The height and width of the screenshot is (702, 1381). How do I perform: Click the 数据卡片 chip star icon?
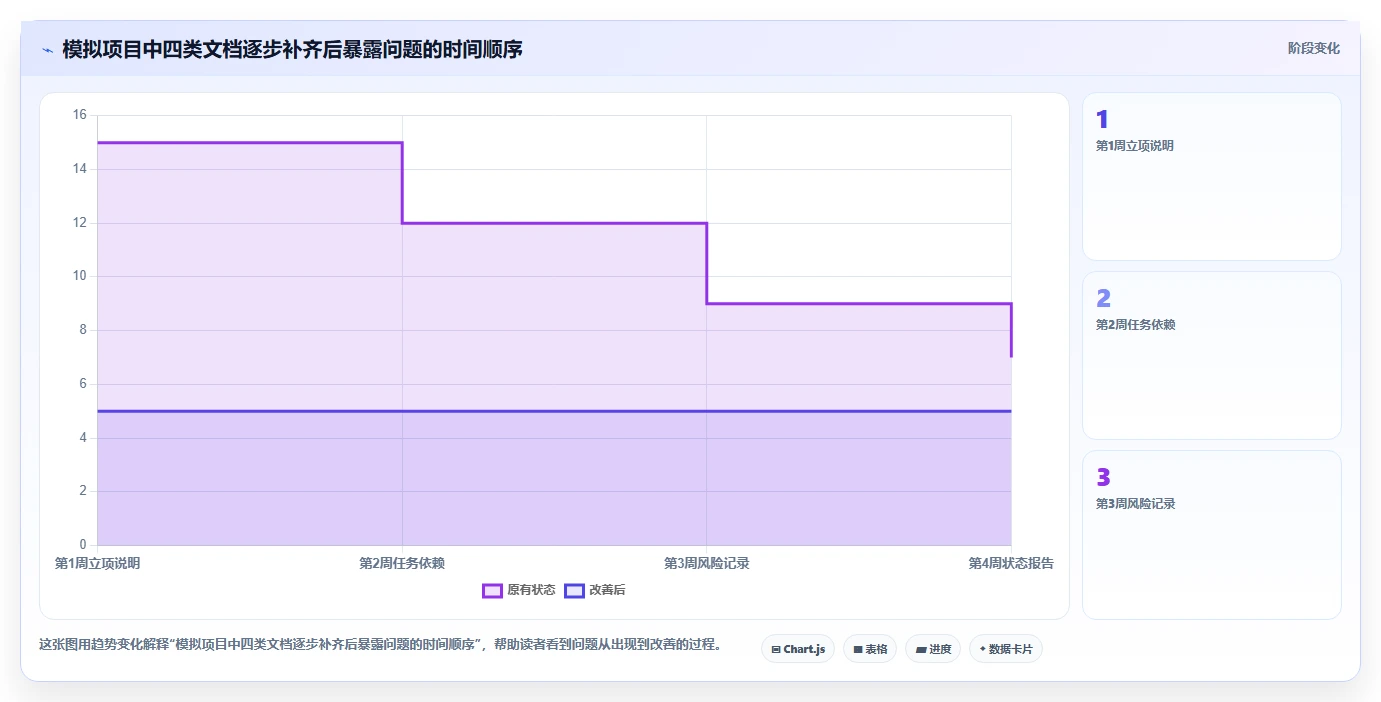coord(982,649)
